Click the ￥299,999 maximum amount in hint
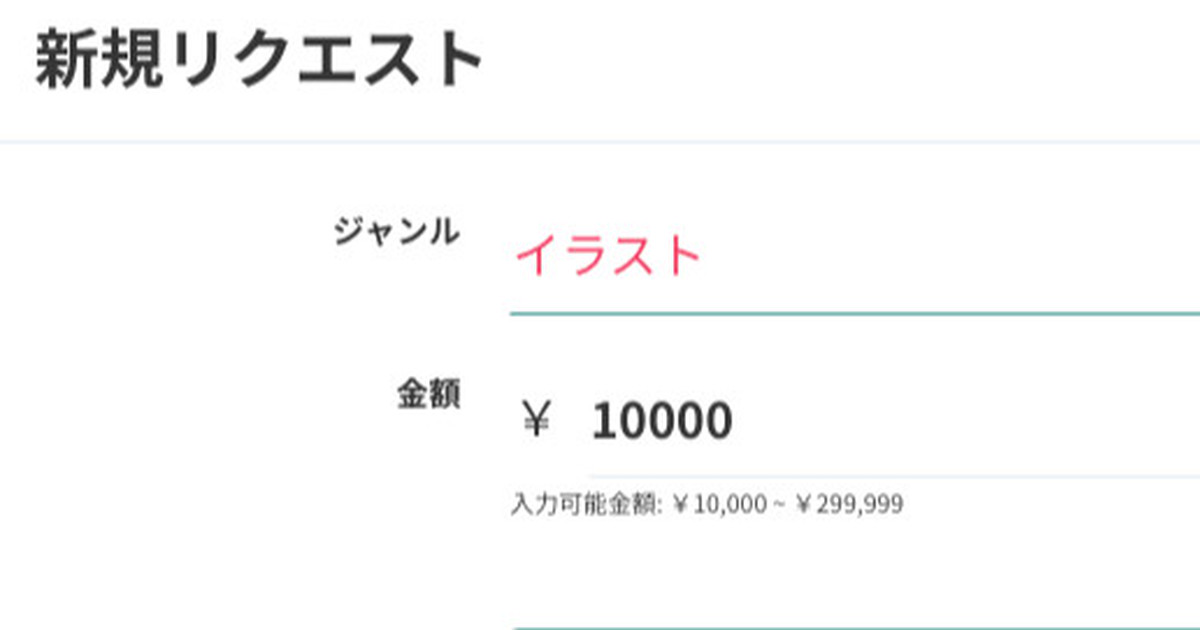Viewport: 1200px width, 630px height. click(849, 505)
